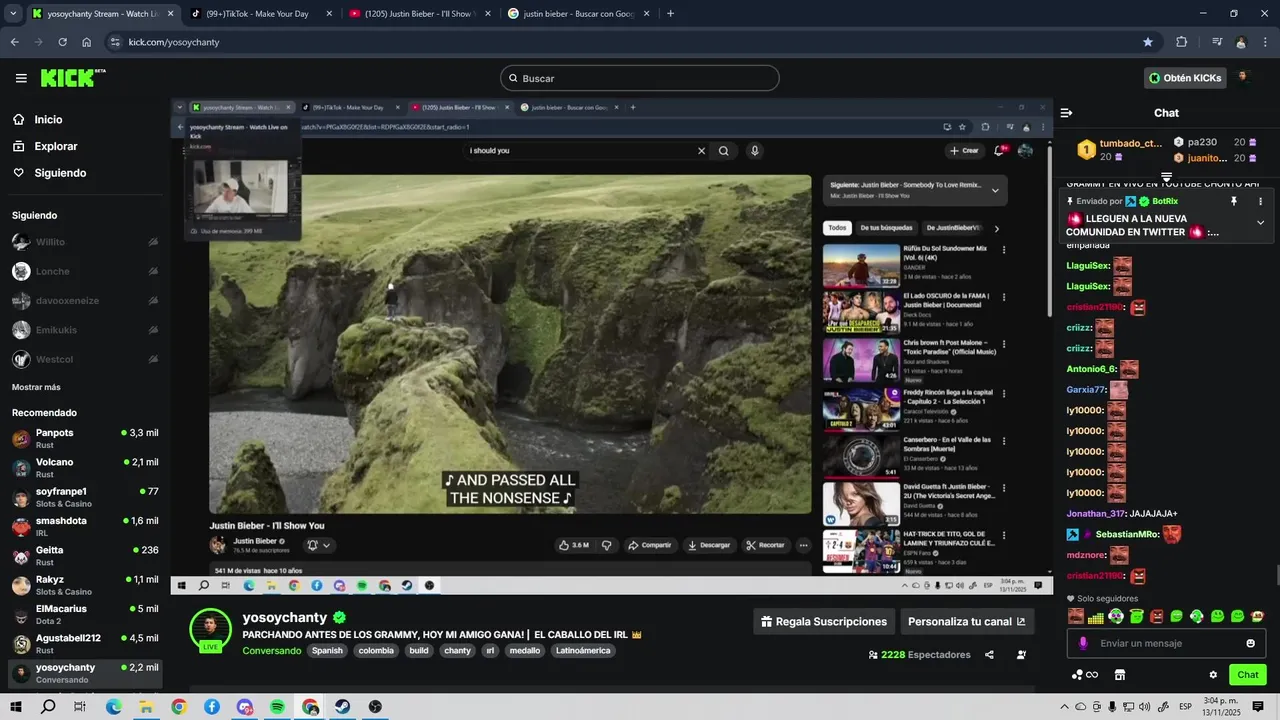Click the Spanish tag chip
Screen dimensions: 1280x720
(327, 651)
